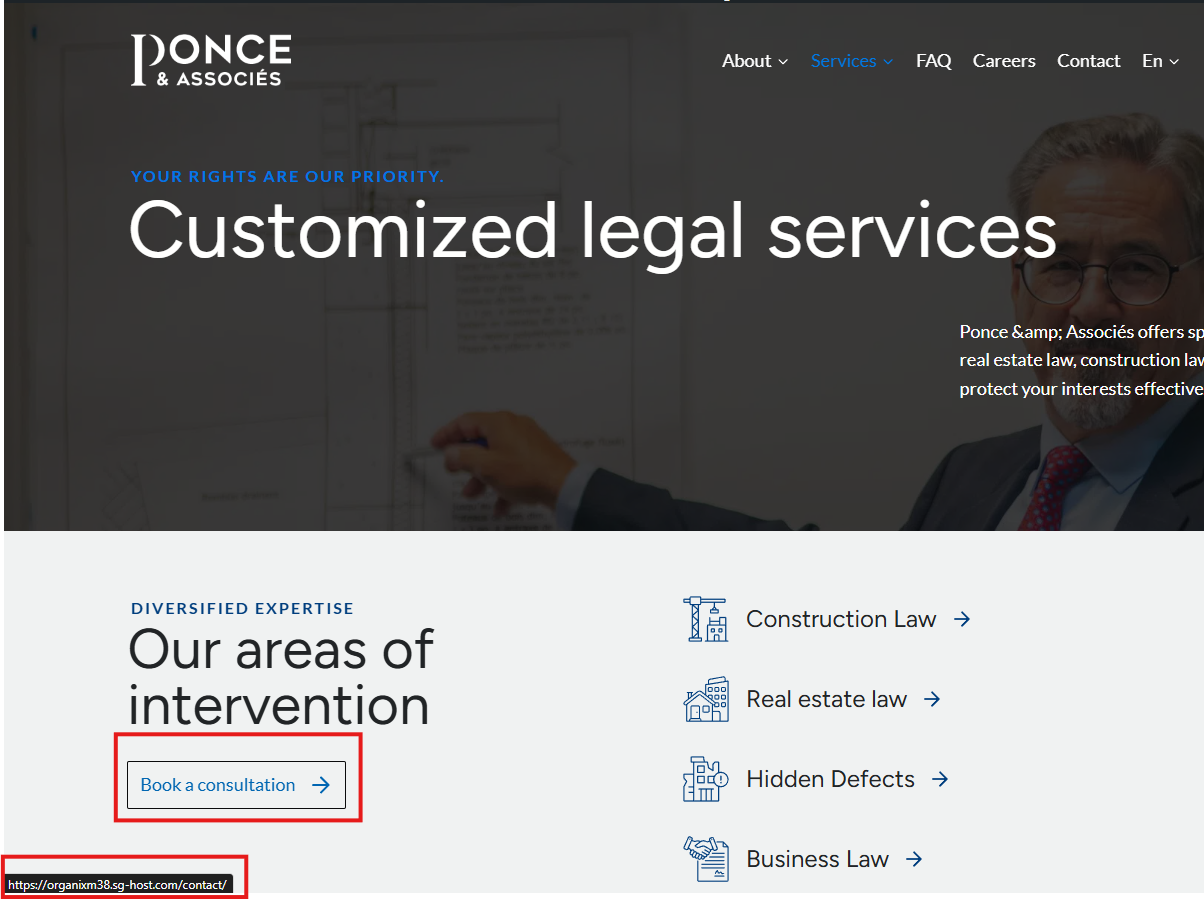Screen dimensions: 1204x899
Task: Select Contact in the top navigation
Action: pos(1088,61)
